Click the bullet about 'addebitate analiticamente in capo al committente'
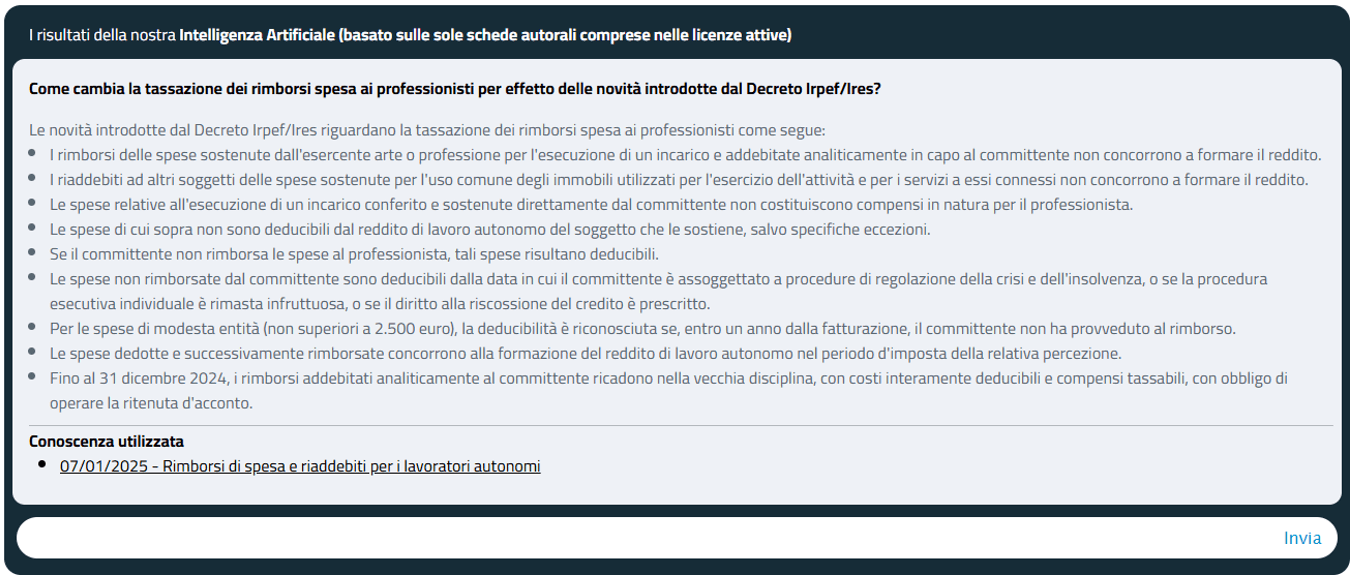Image resolution: width=1352 pixels, height=576 pixels. pos(685,155)
